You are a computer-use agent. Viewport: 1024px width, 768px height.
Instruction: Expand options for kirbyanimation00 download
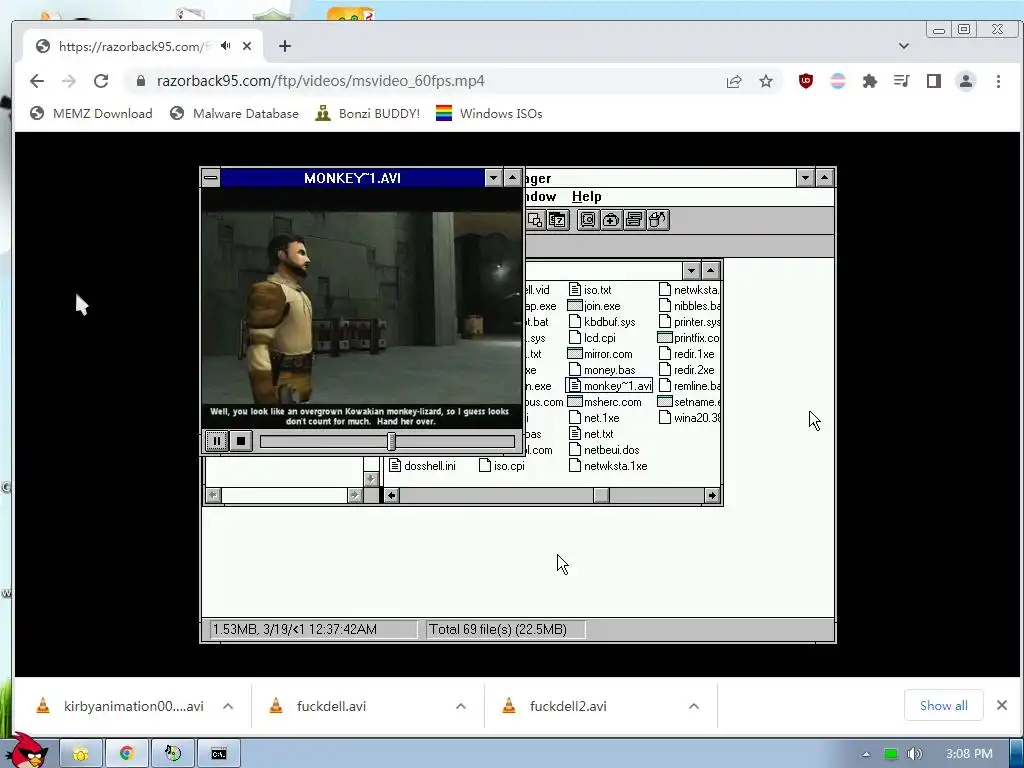(228, 706)
